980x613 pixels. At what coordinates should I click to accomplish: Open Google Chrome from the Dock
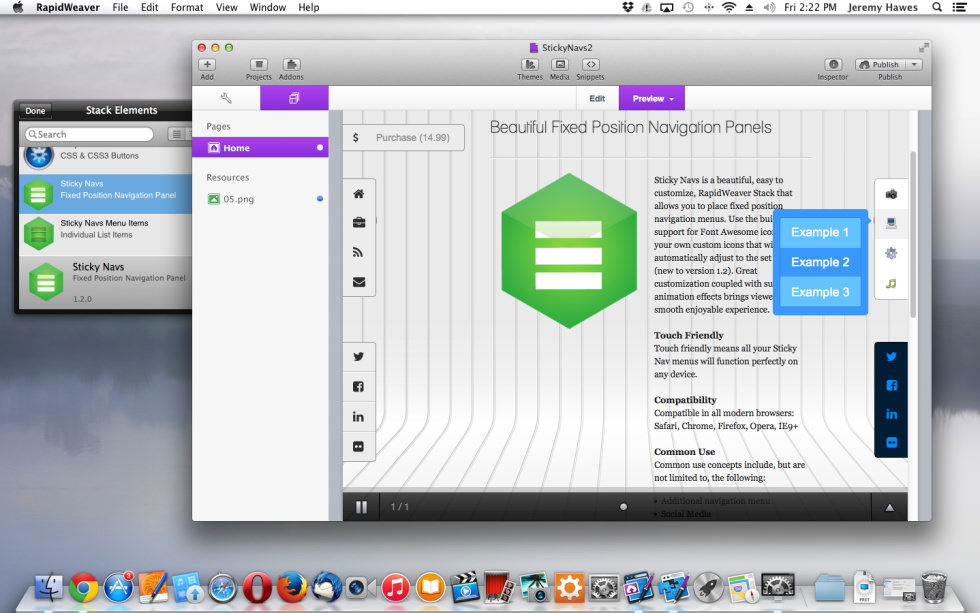[x=83, y=587]
